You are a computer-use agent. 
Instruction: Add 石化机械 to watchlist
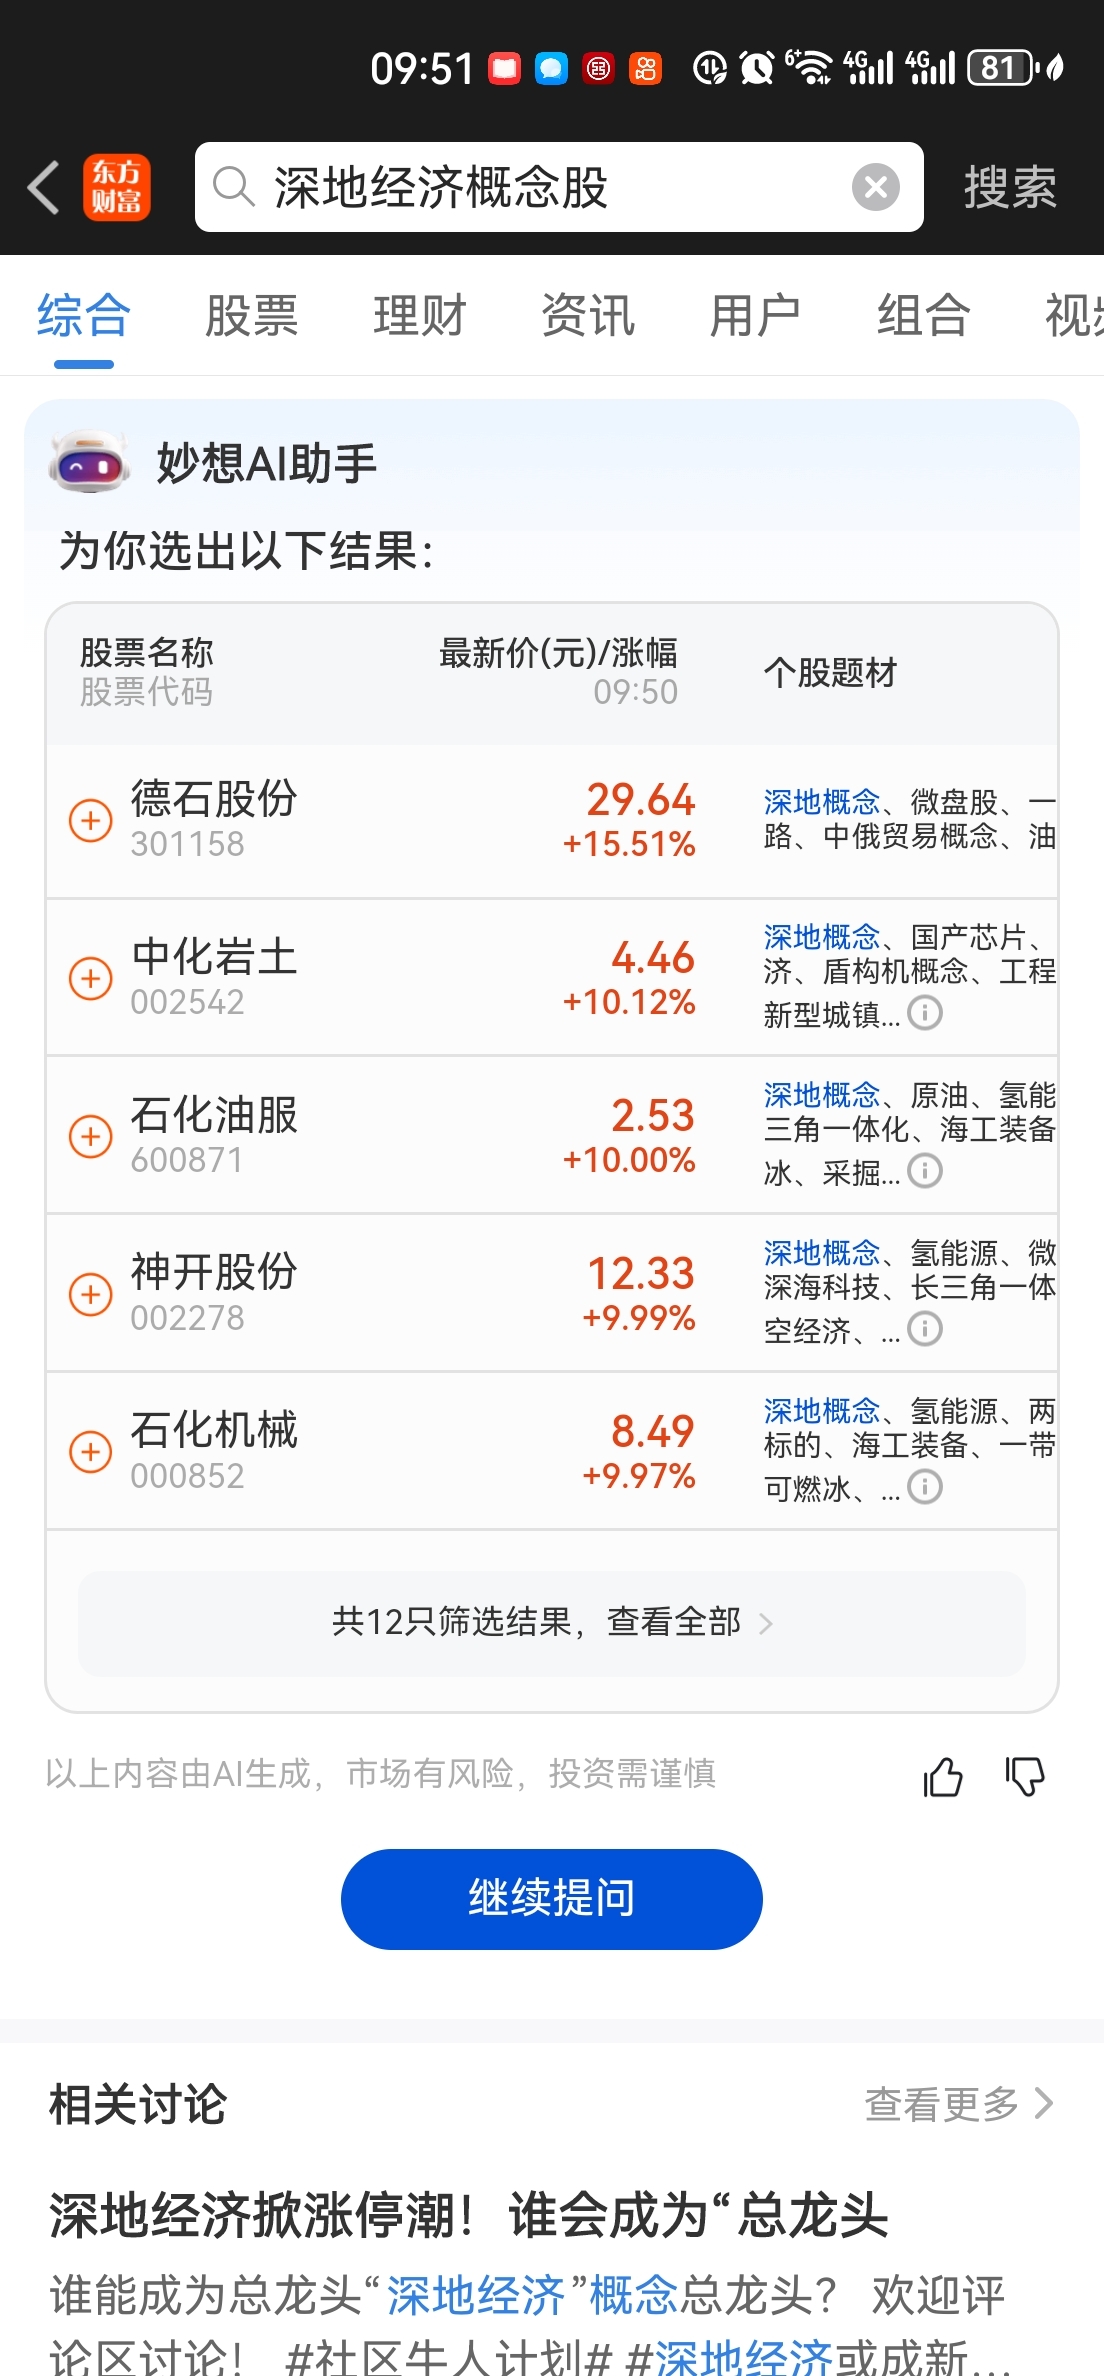click(x=90, y=1452)
